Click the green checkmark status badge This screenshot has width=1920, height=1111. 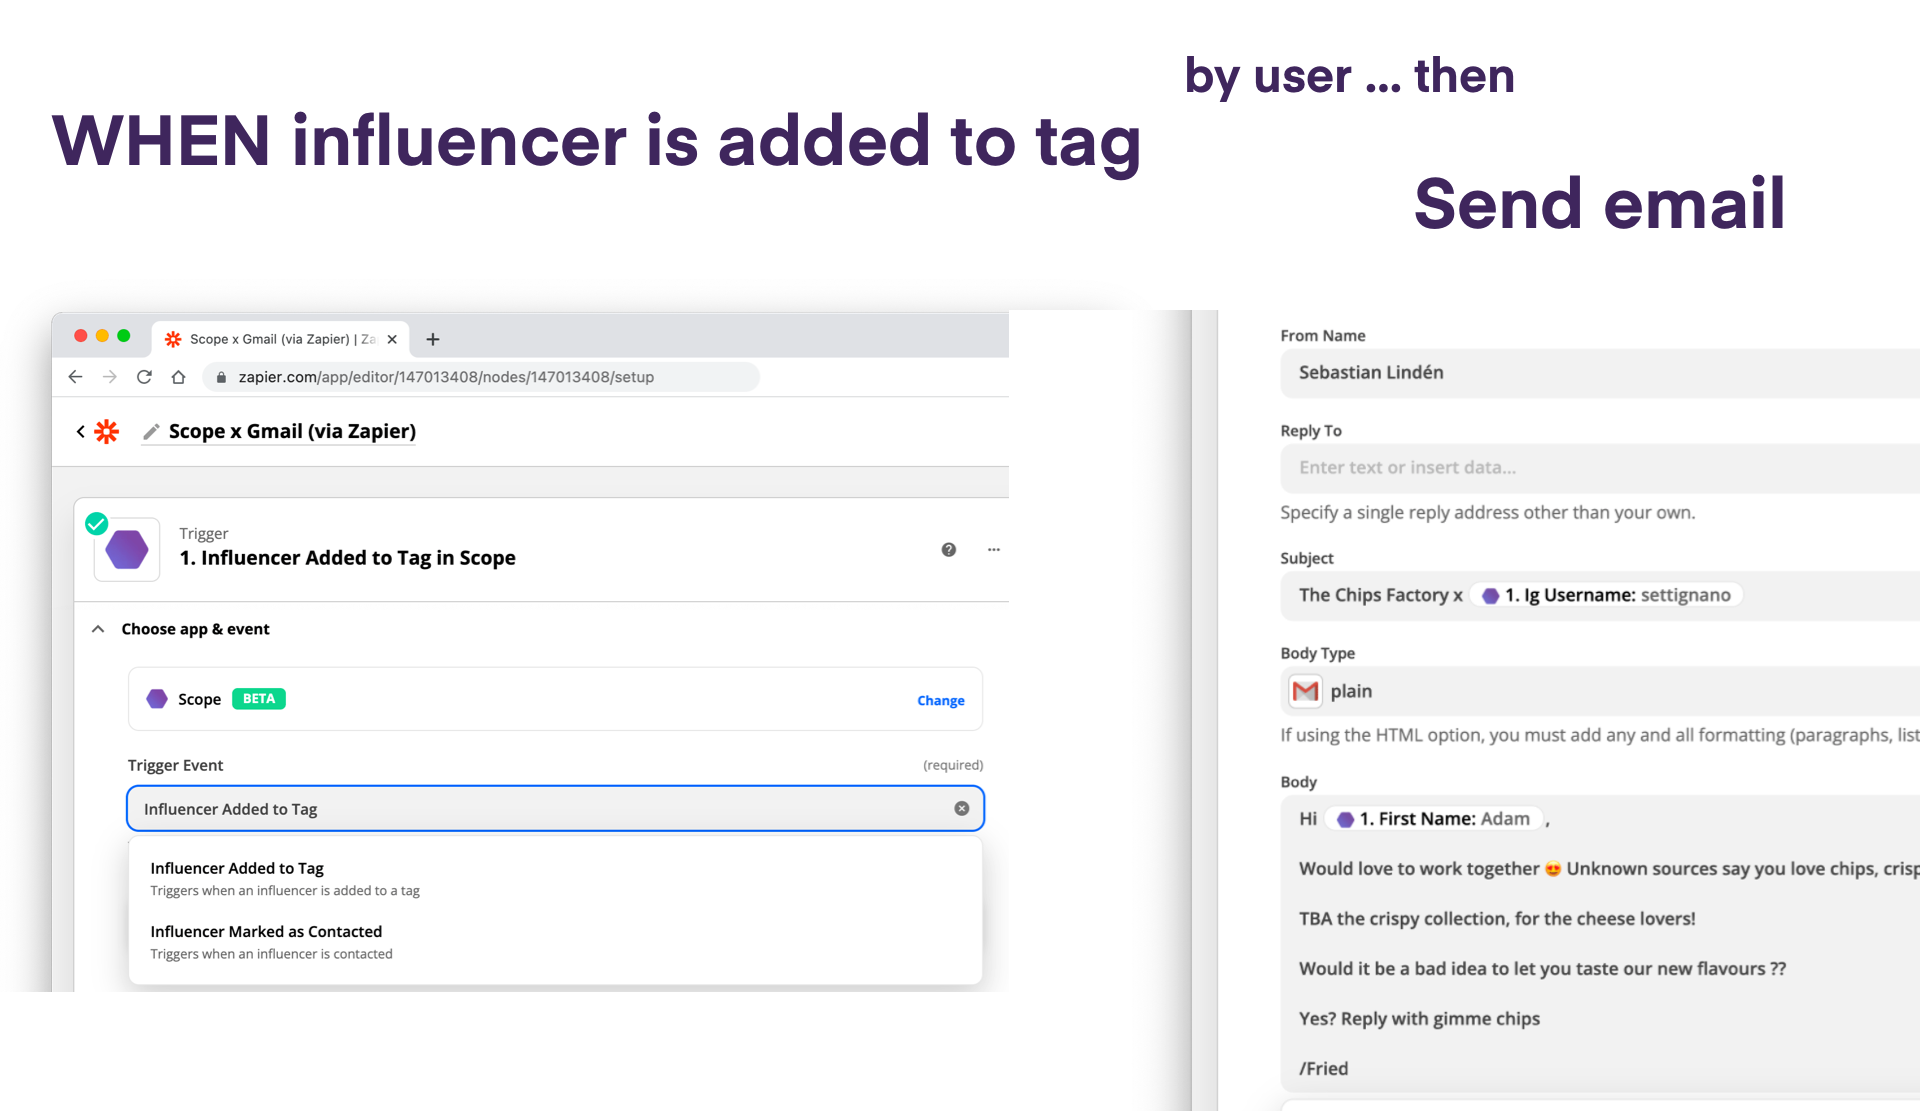(x=97, y=523)
